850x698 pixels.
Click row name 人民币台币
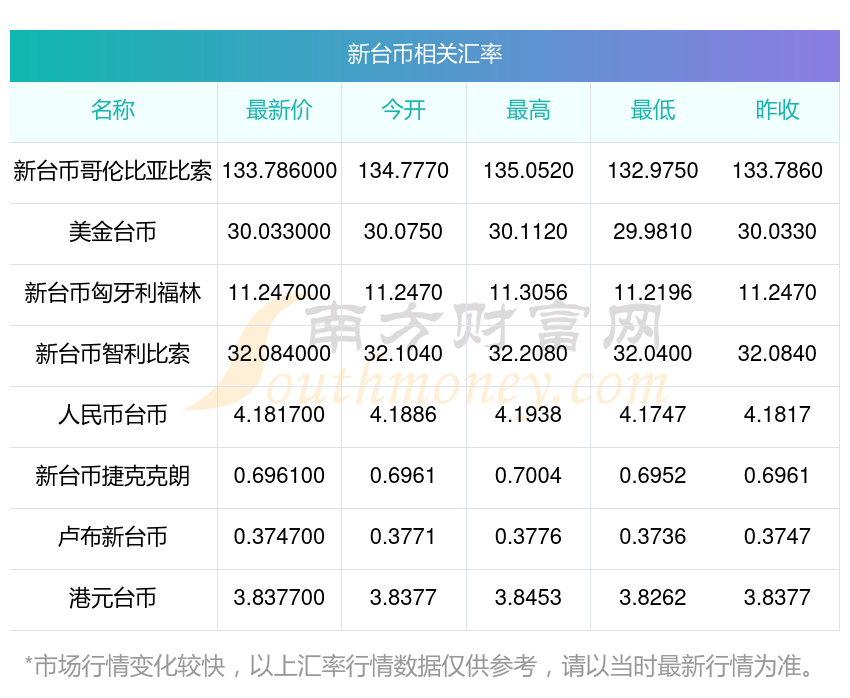pos(113,415)
